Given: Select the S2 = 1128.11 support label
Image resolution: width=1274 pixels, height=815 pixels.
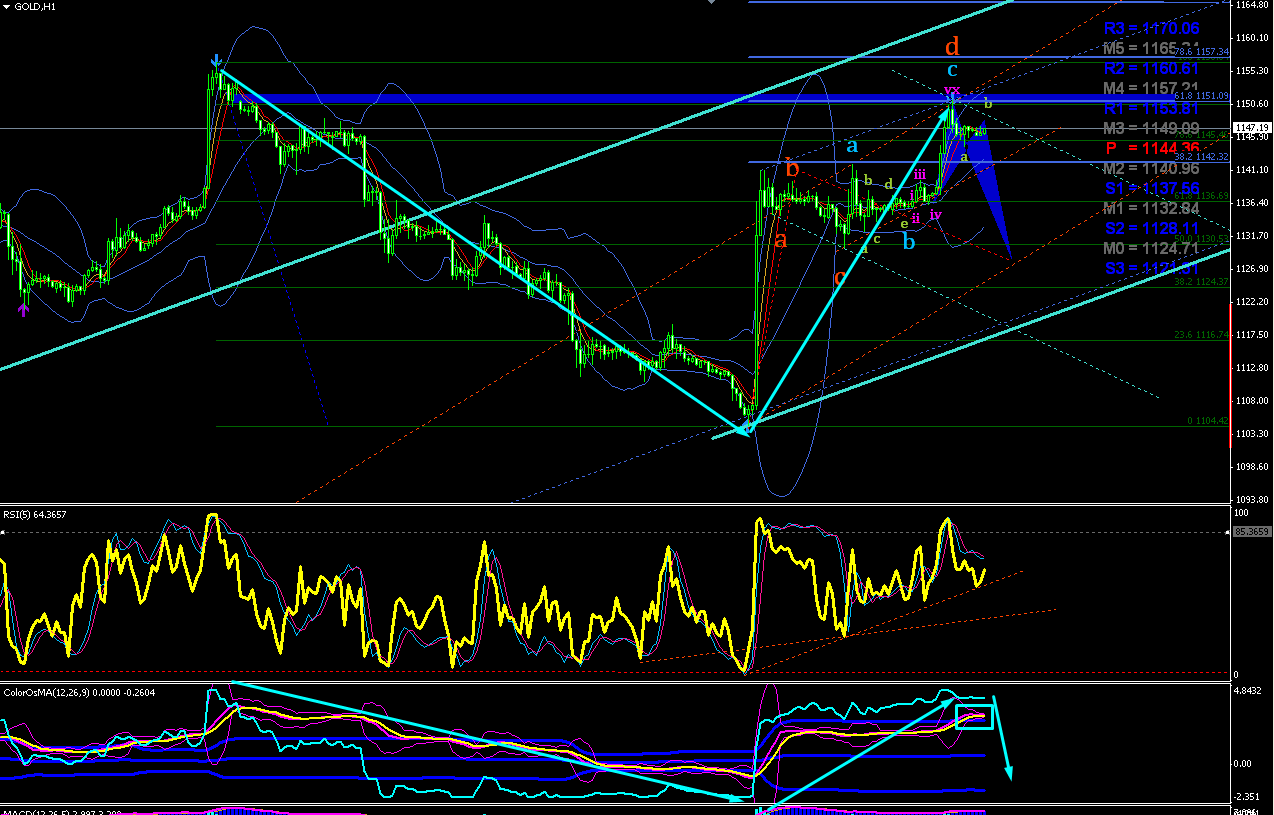Looking at the screenshot, I should [1152, 228].
